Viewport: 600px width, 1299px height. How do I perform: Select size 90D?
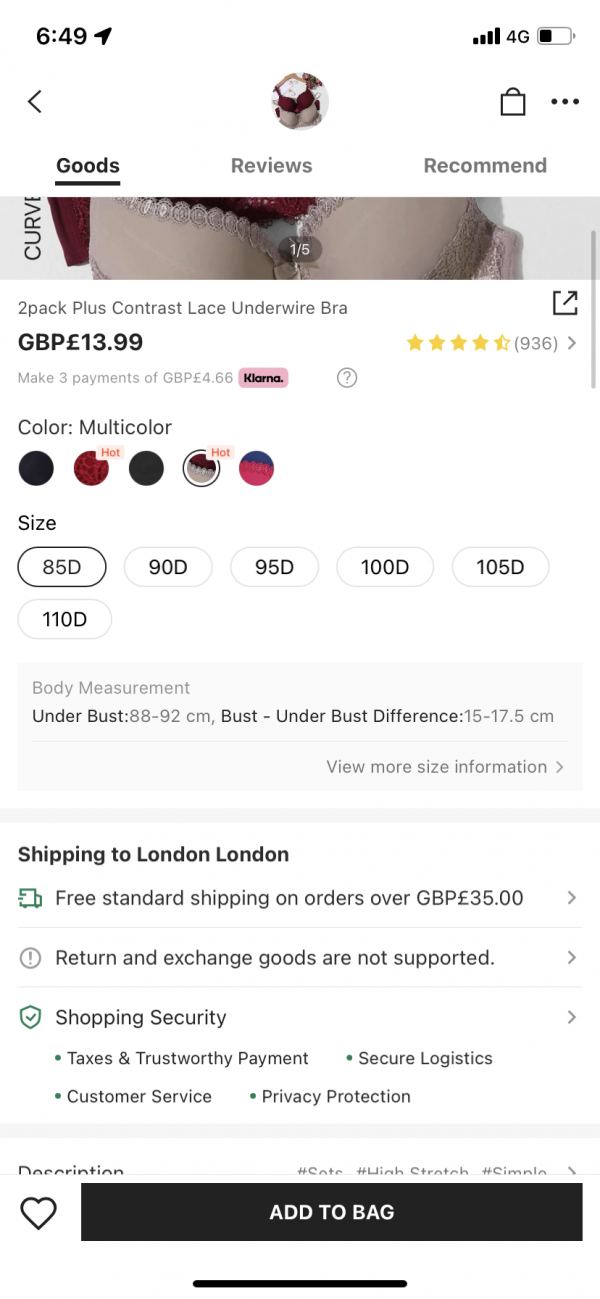(x=168, y=567)
